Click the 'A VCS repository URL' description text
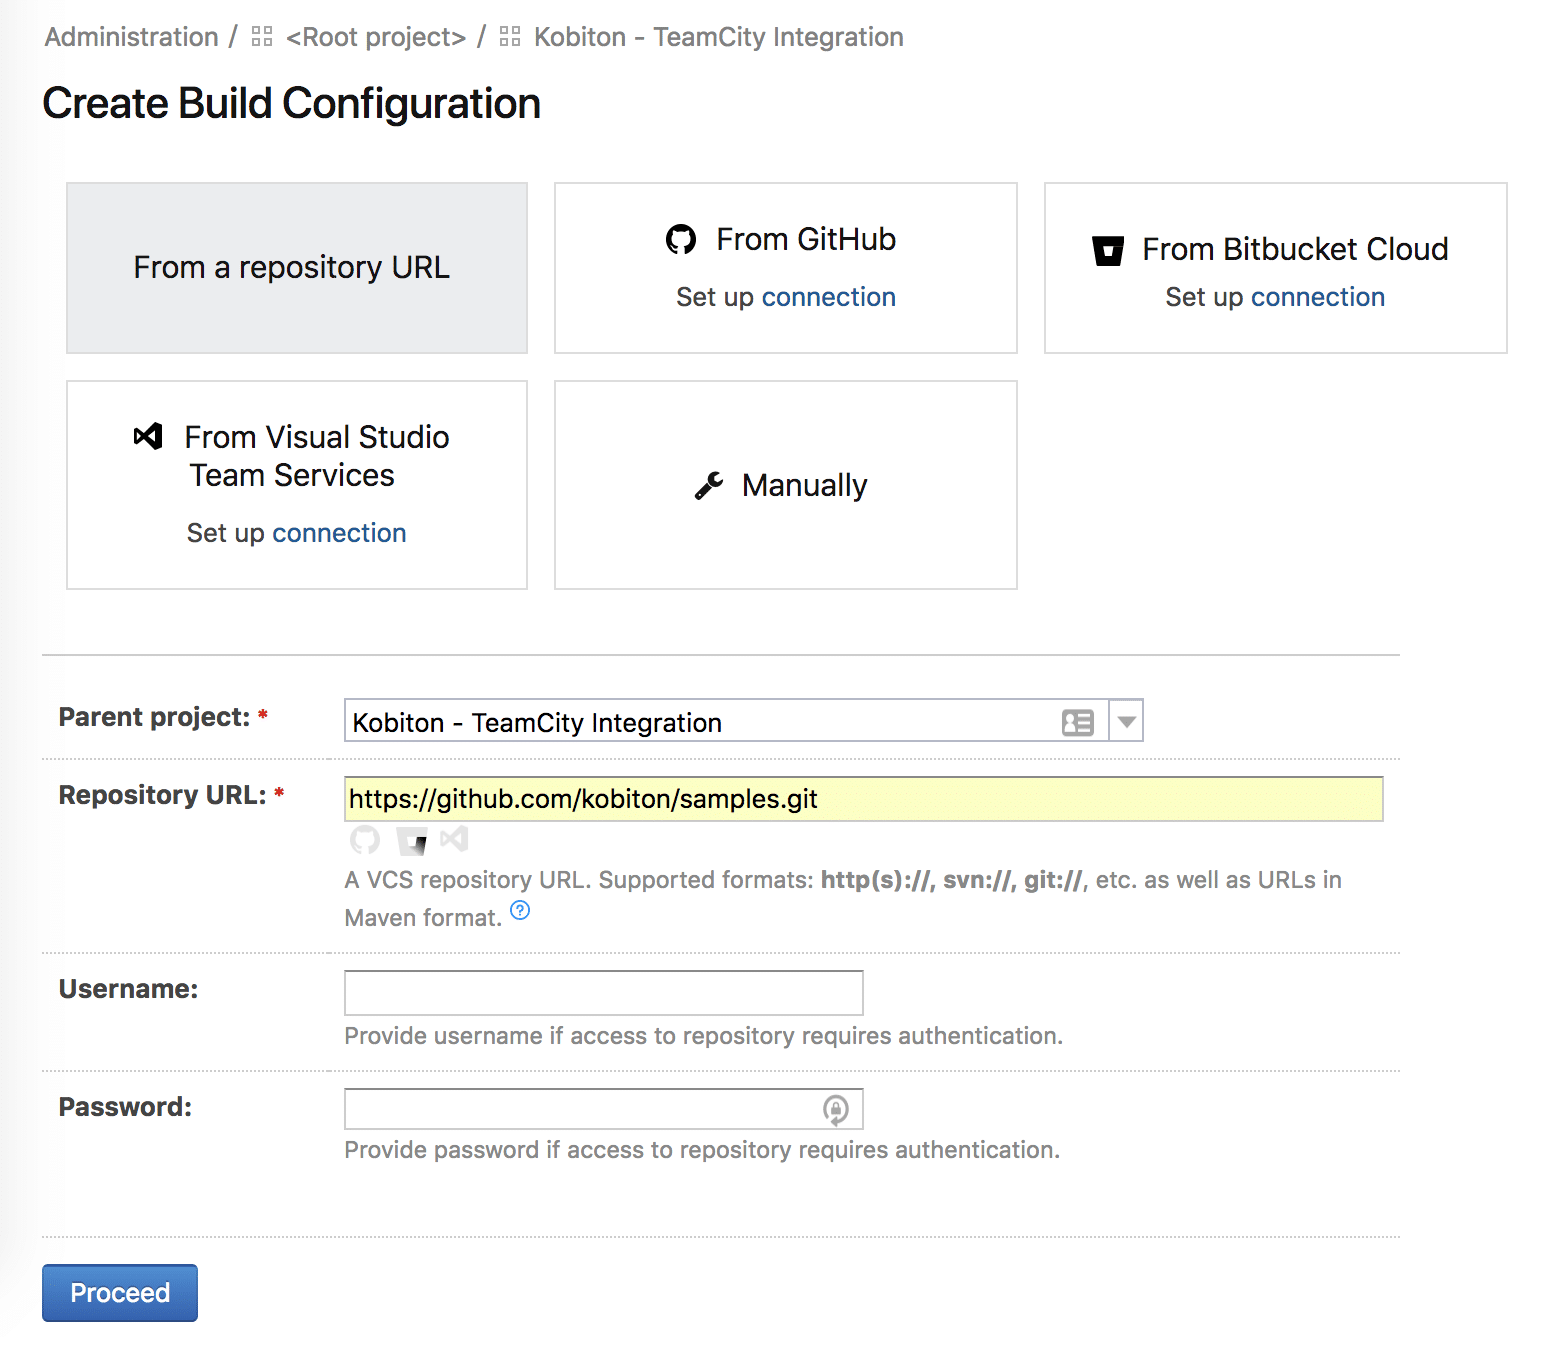Screen dimensions: 1546x1346 click(x=843, y=899)
